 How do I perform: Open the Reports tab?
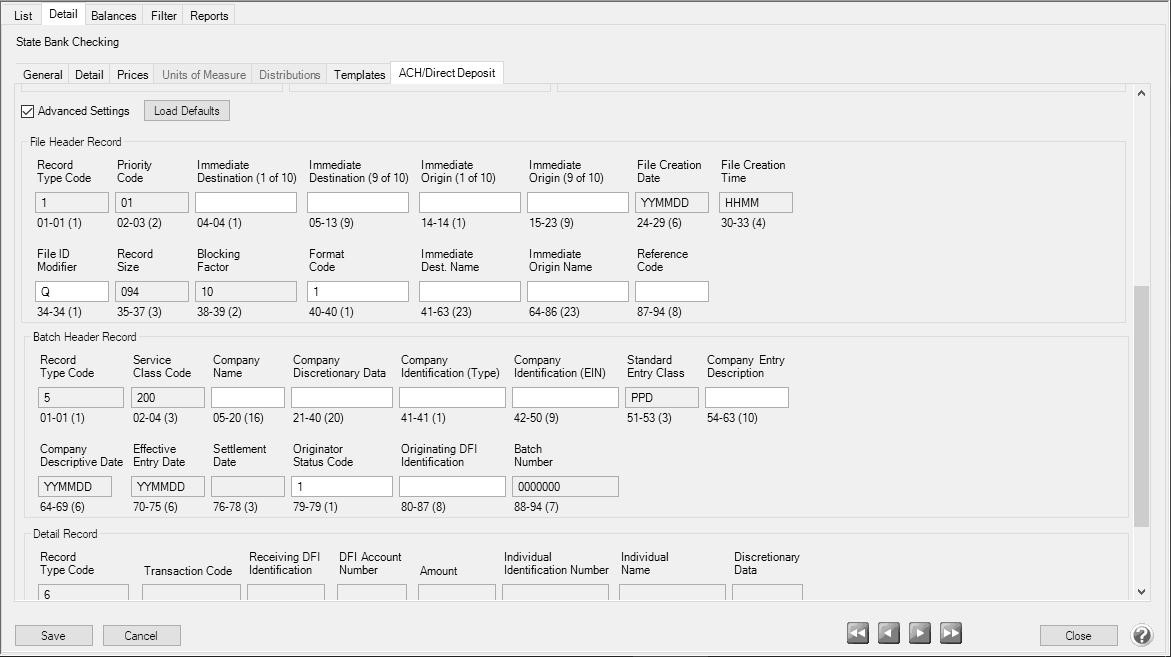[209, 15]
